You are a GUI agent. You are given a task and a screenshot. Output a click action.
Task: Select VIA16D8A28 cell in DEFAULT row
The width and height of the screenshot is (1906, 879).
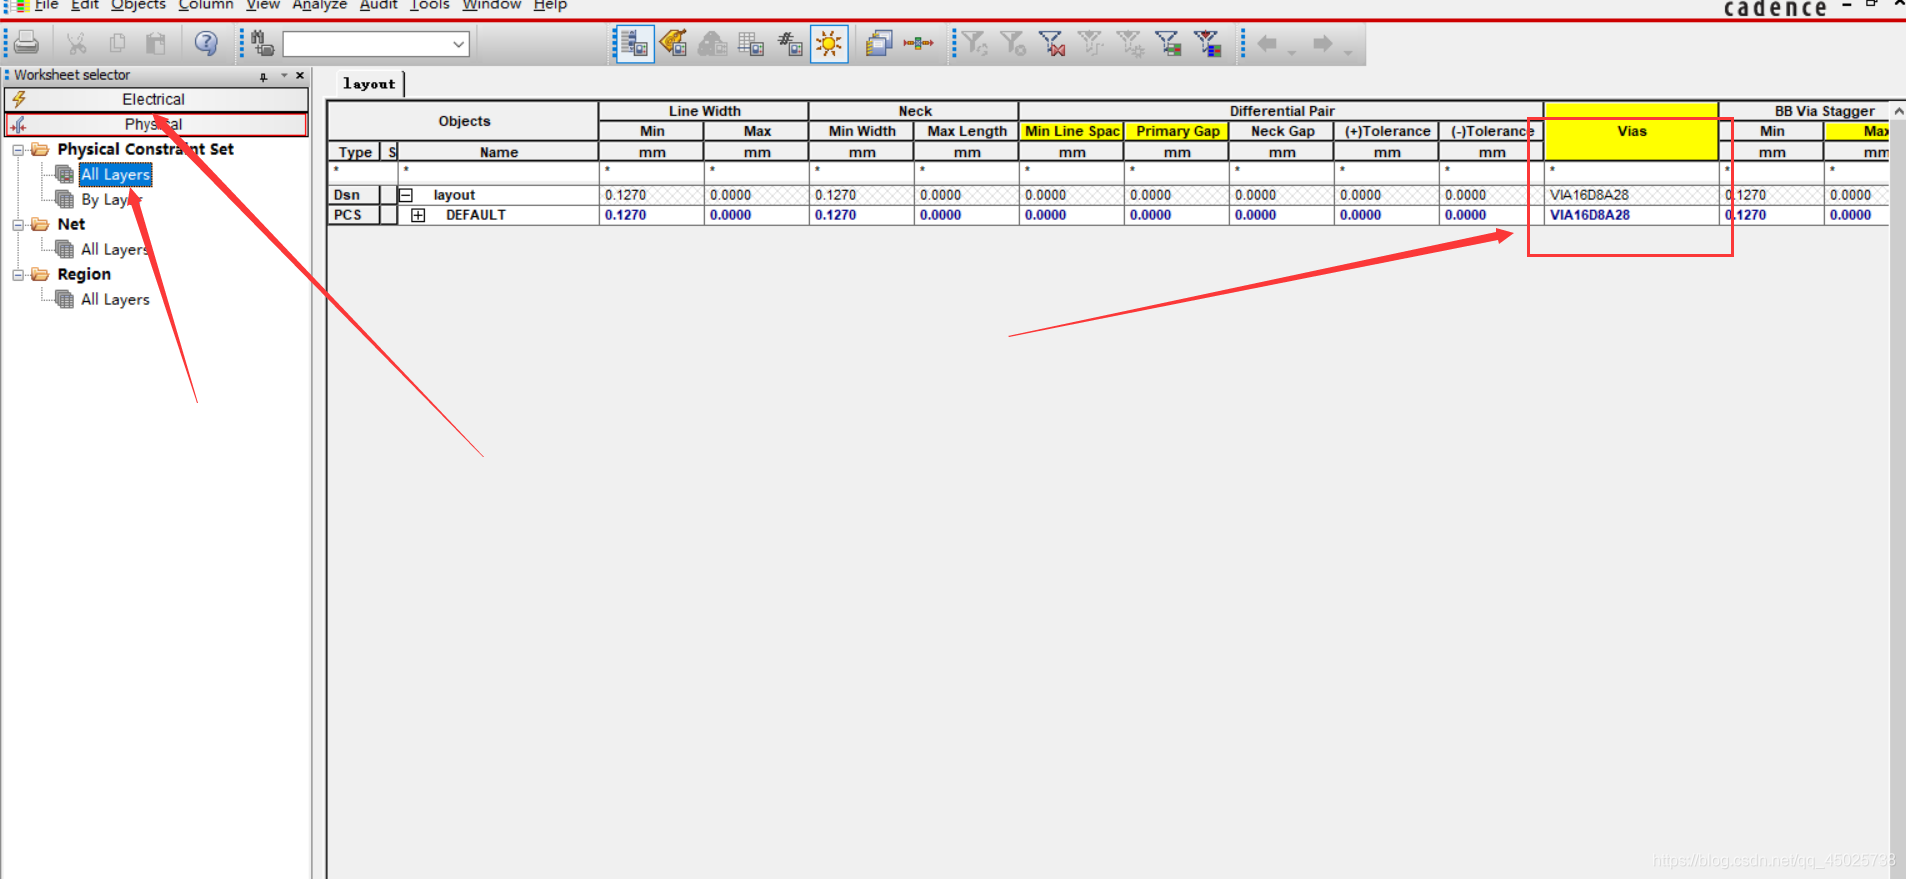[x=1631, y=215]
